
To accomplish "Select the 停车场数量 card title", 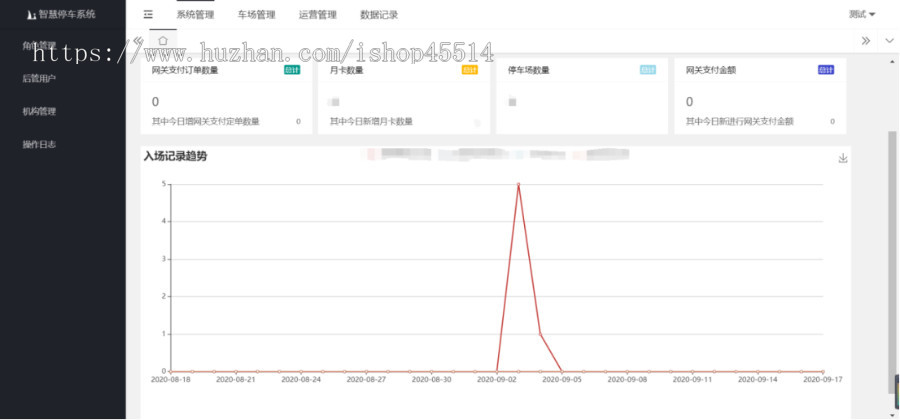I will click(529, 71).
